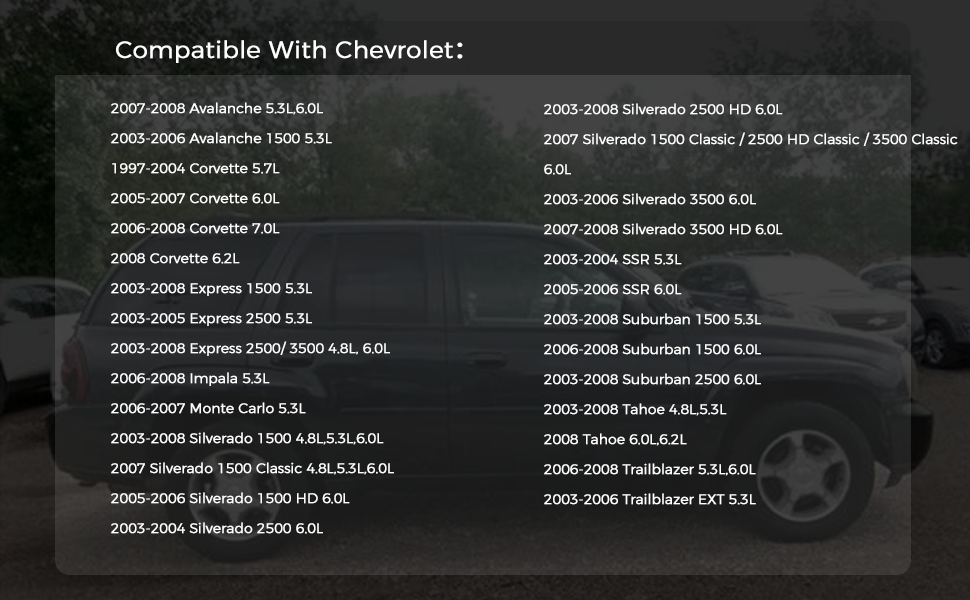The height and width of the screenshot is (600, 970).
Task: Select the 2003-2008 Express 1500 5.3L entry
Action: (x=211, y=288)
